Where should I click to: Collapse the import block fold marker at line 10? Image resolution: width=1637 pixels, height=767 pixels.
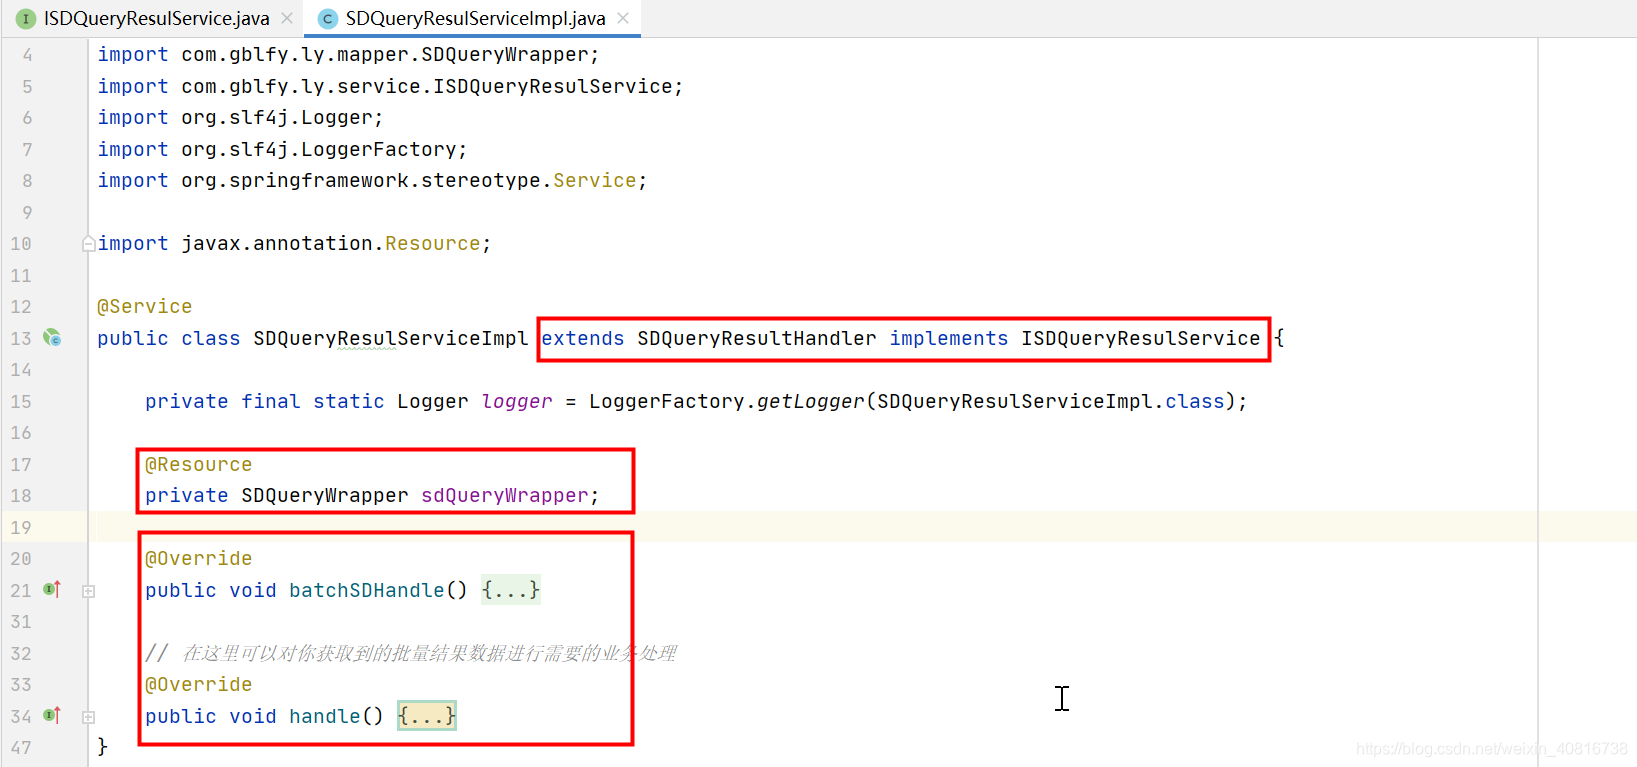click(x=88, y=243)
